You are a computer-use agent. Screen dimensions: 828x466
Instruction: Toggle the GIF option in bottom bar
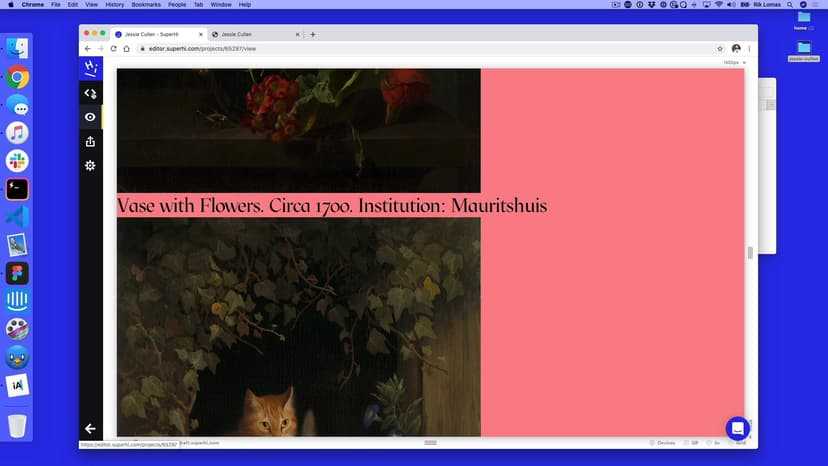click(x=690, y=442)
